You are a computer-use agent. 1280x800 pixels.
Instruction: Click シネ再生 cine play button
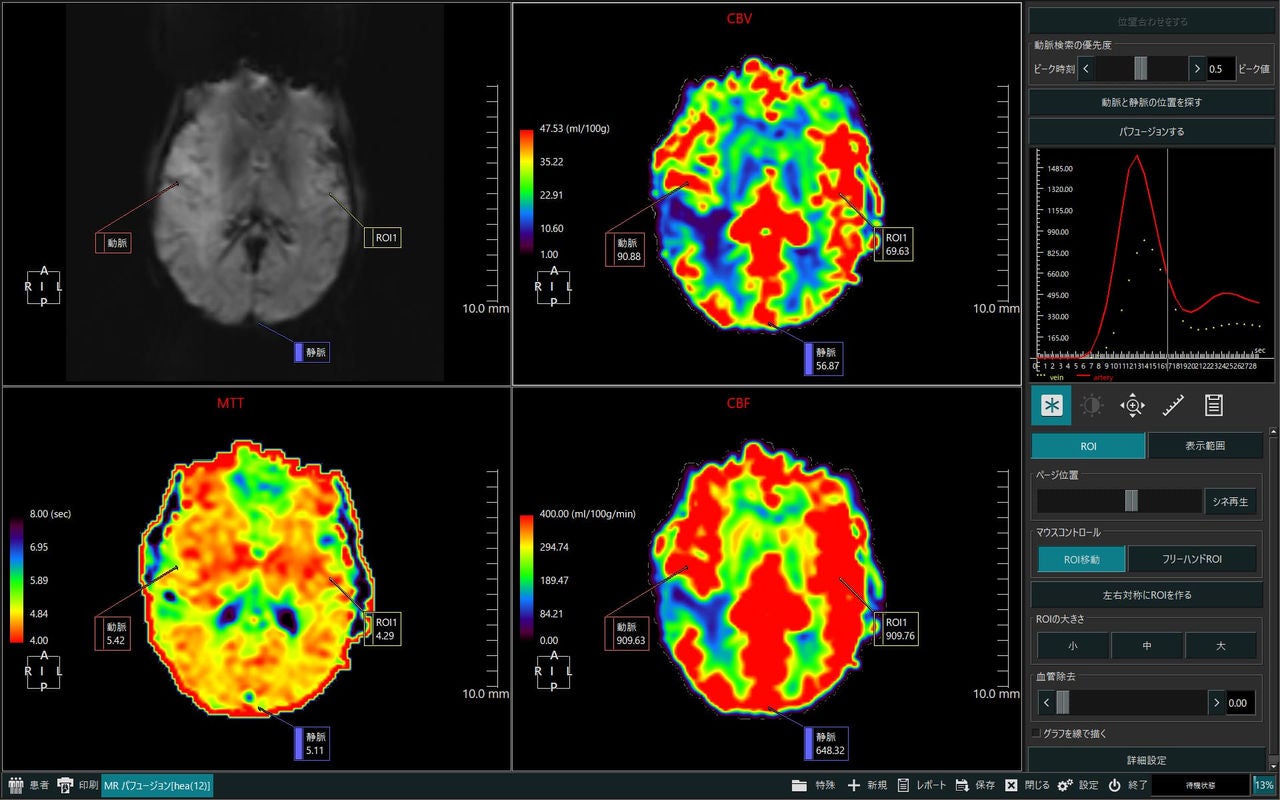pos(1230,501)
